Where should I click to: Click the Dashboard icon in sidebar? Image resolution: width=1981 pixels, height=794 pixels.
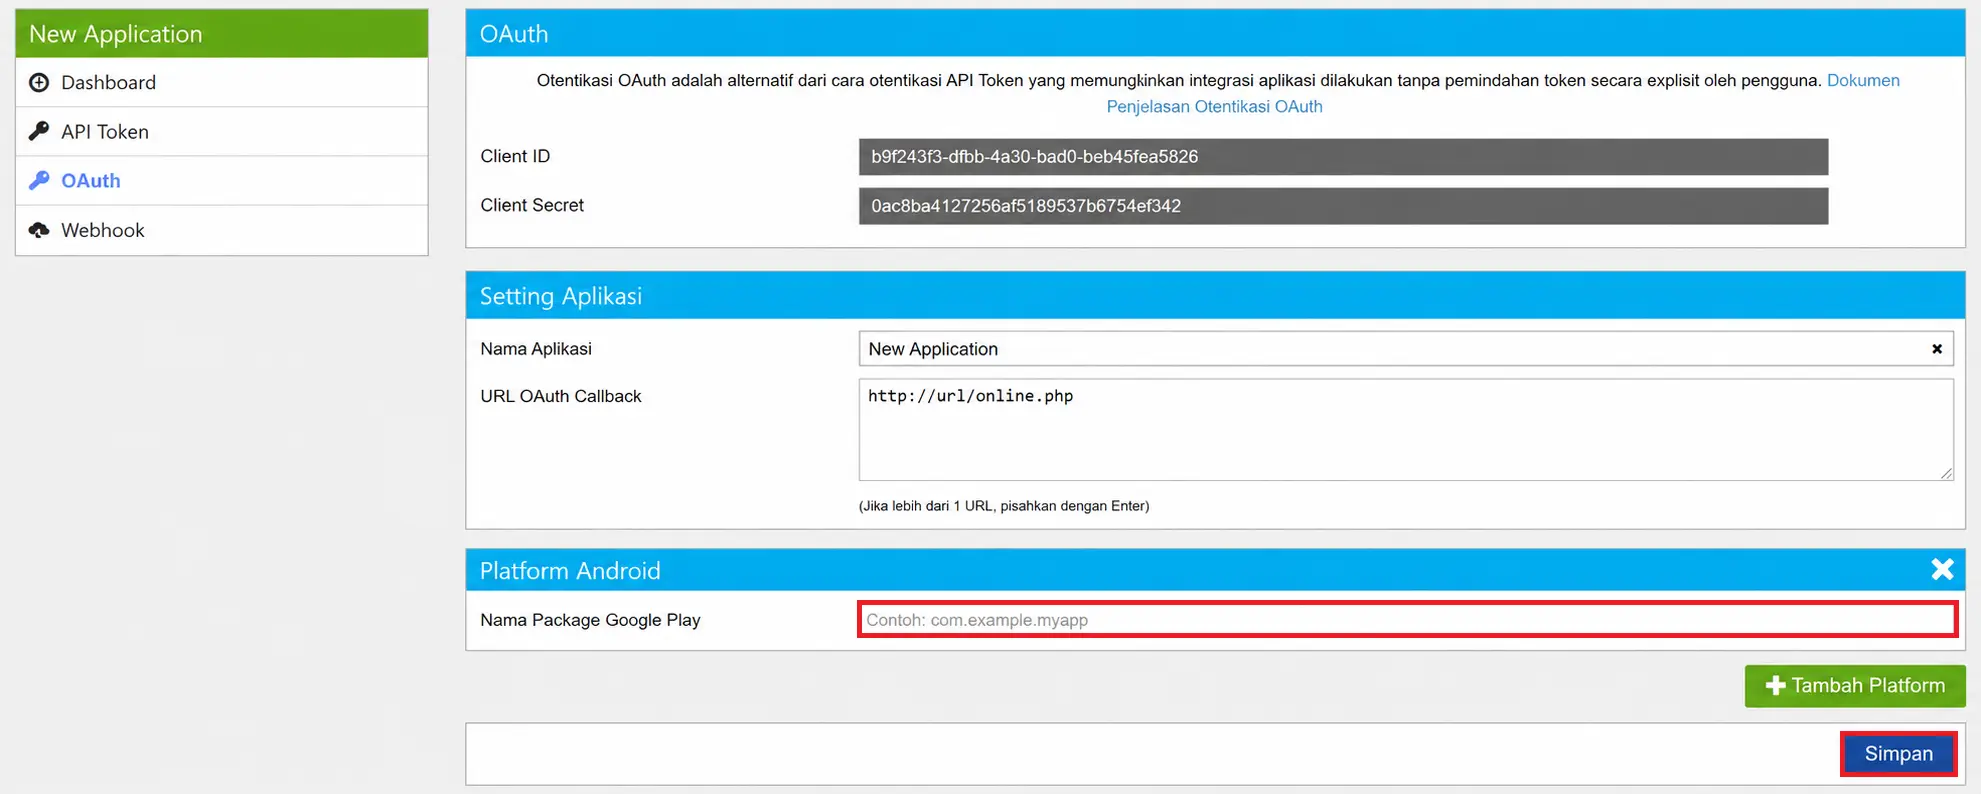[39, 82]
